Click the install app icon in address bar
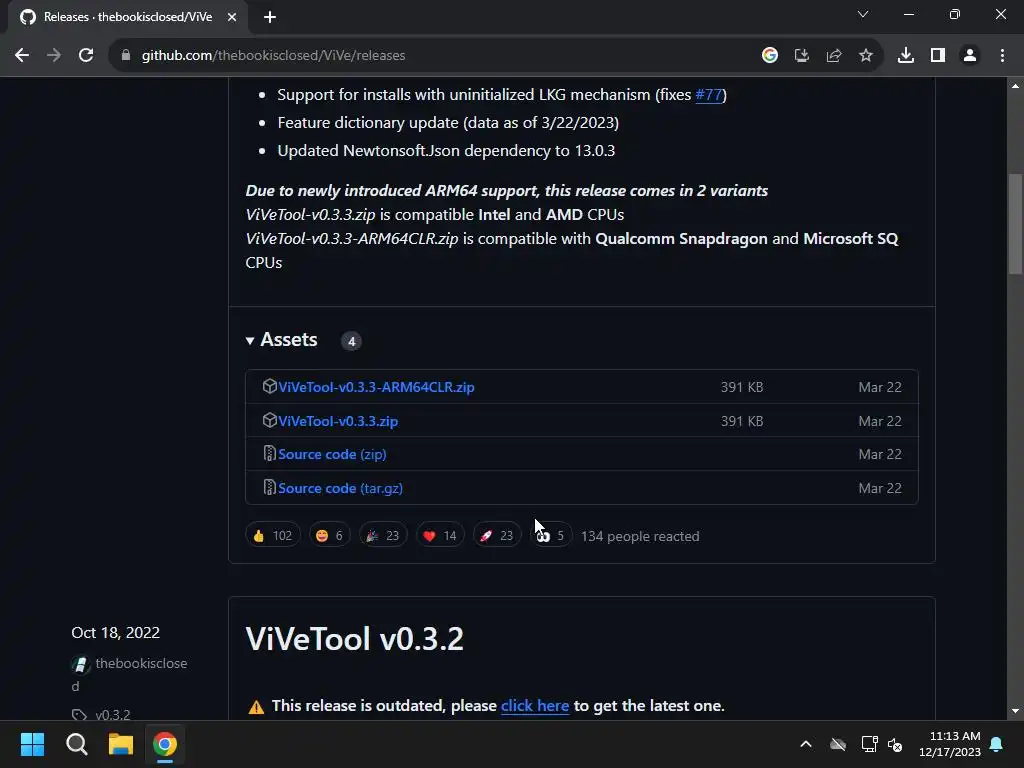 pyautogui.click(x=802, y=56)
